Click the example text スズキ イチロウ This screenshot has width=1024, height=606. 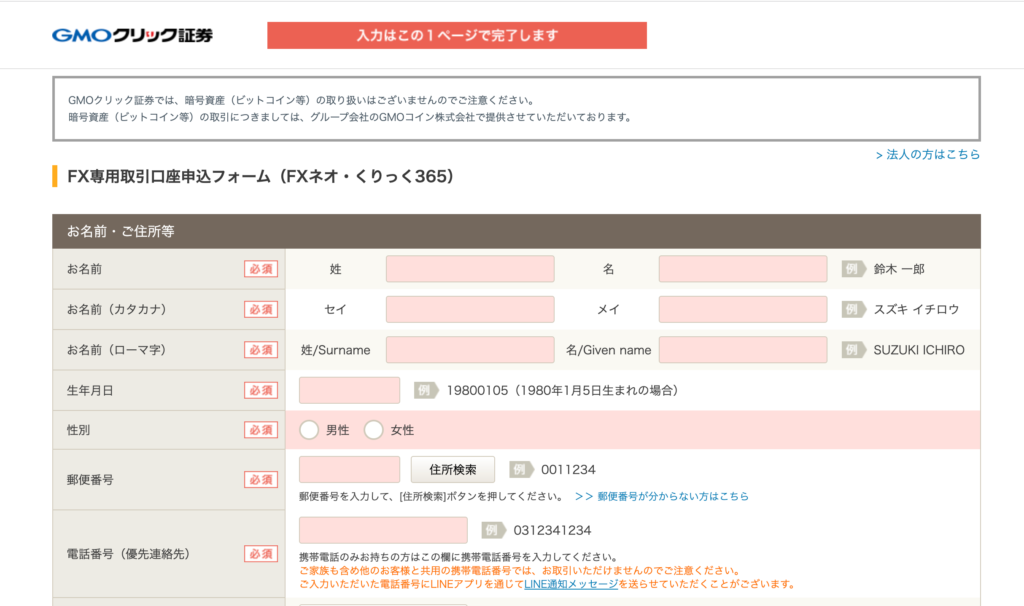point(916,310)
